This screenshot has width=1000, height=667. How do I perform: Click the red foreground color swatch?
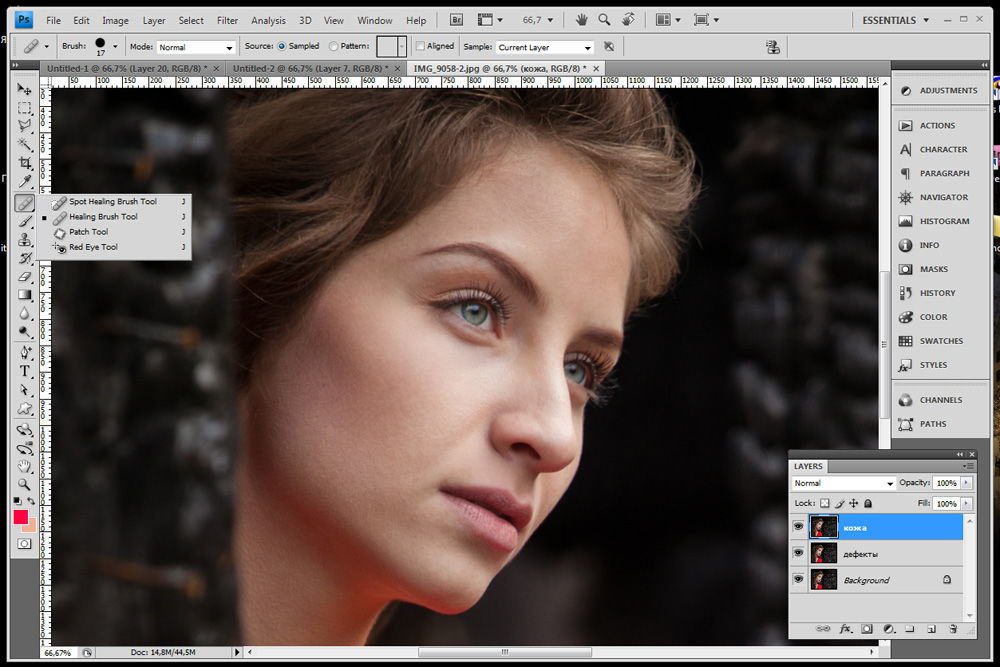[20, 516]
